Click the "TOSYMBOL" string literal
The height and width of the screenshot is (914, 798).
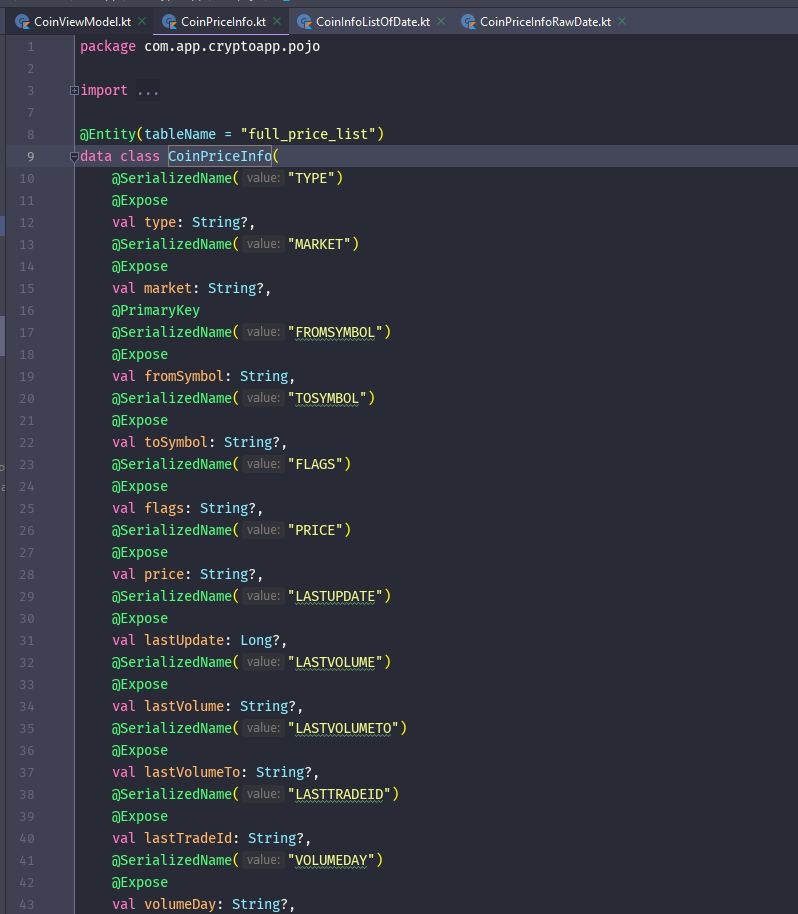(x=327, y=398)
